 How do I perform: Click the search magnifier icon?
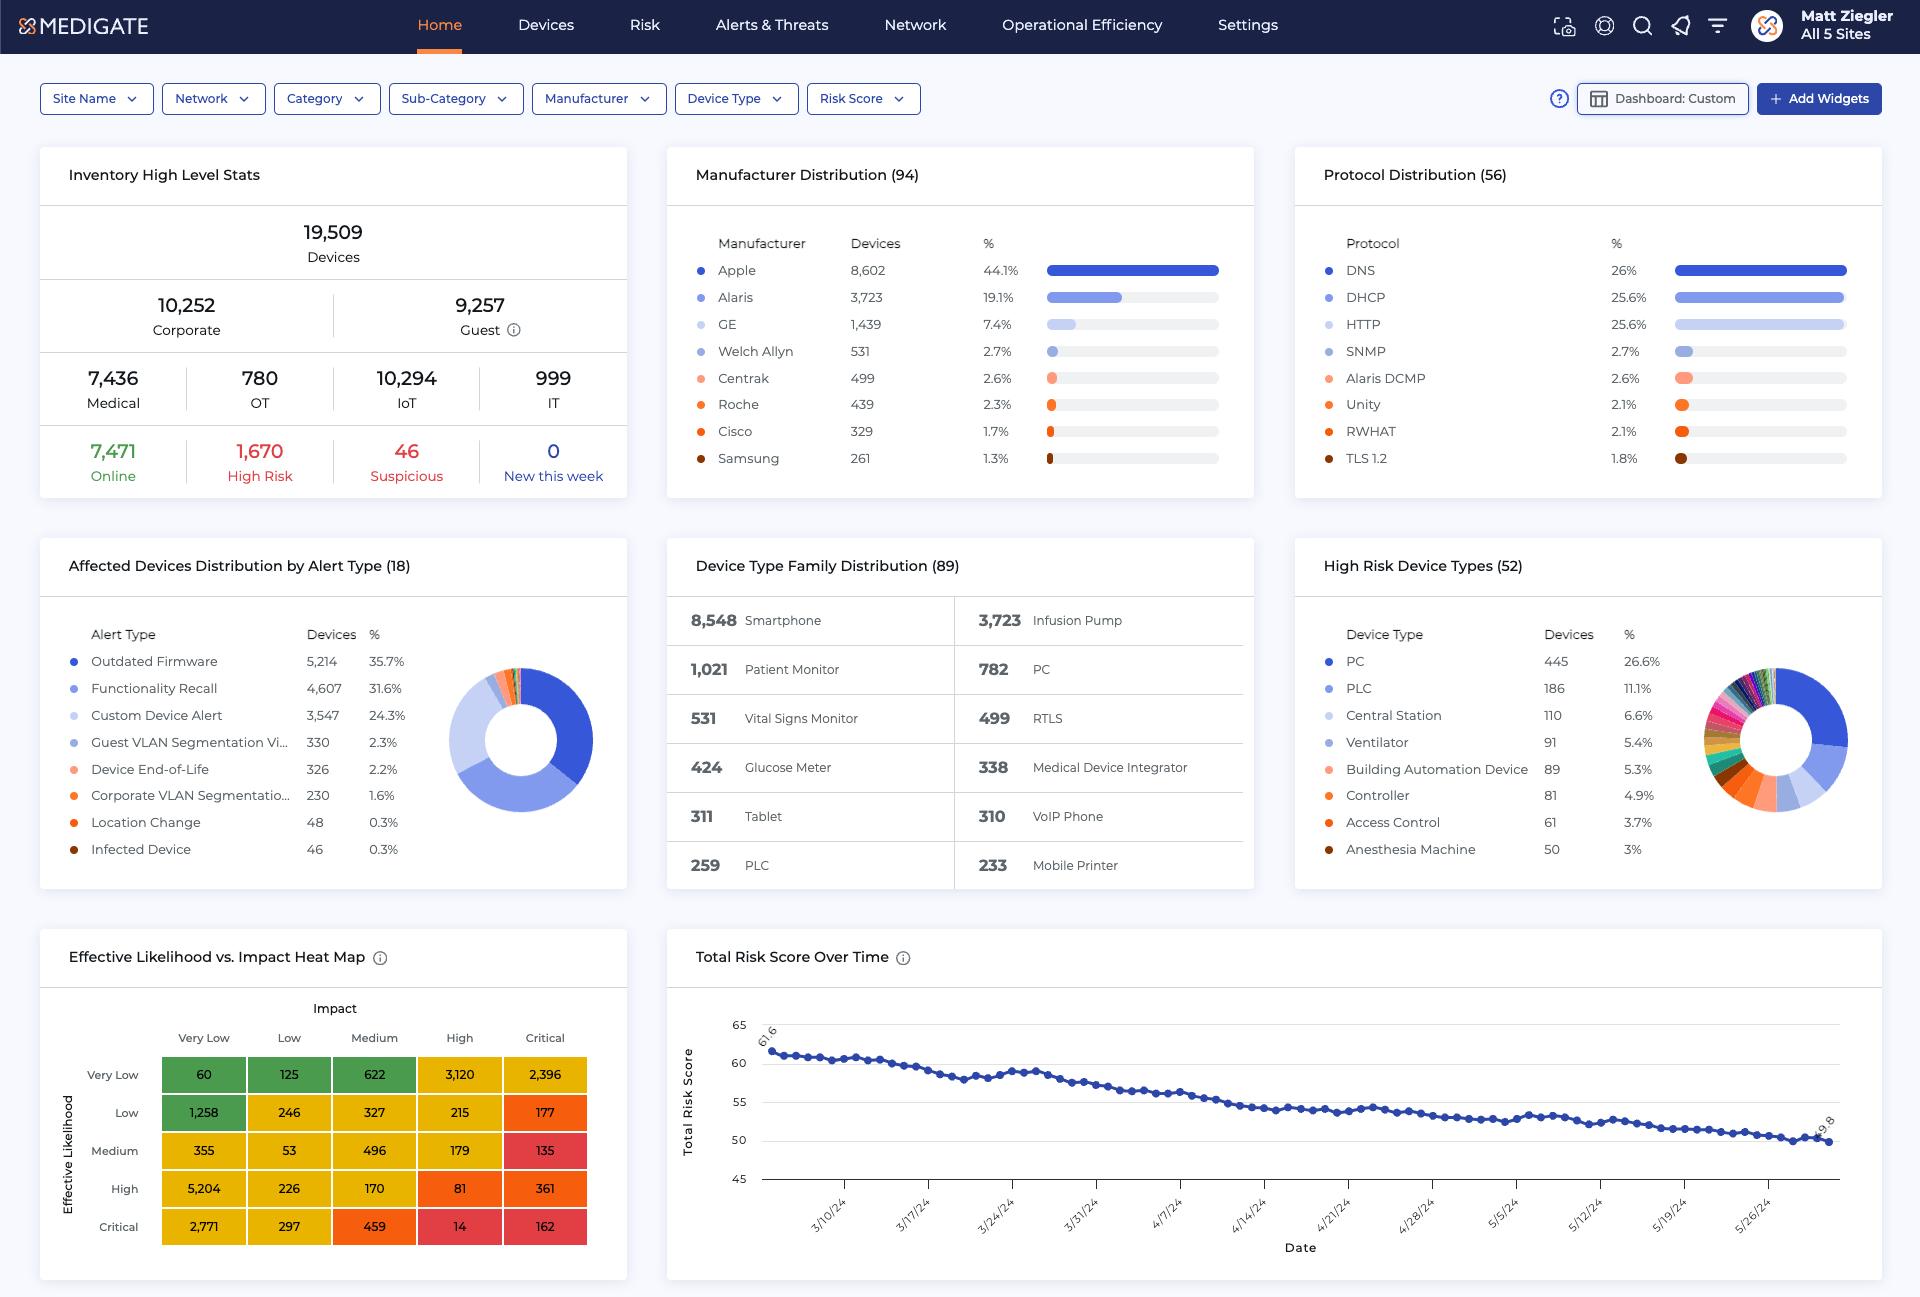(x=1642, y=26)
